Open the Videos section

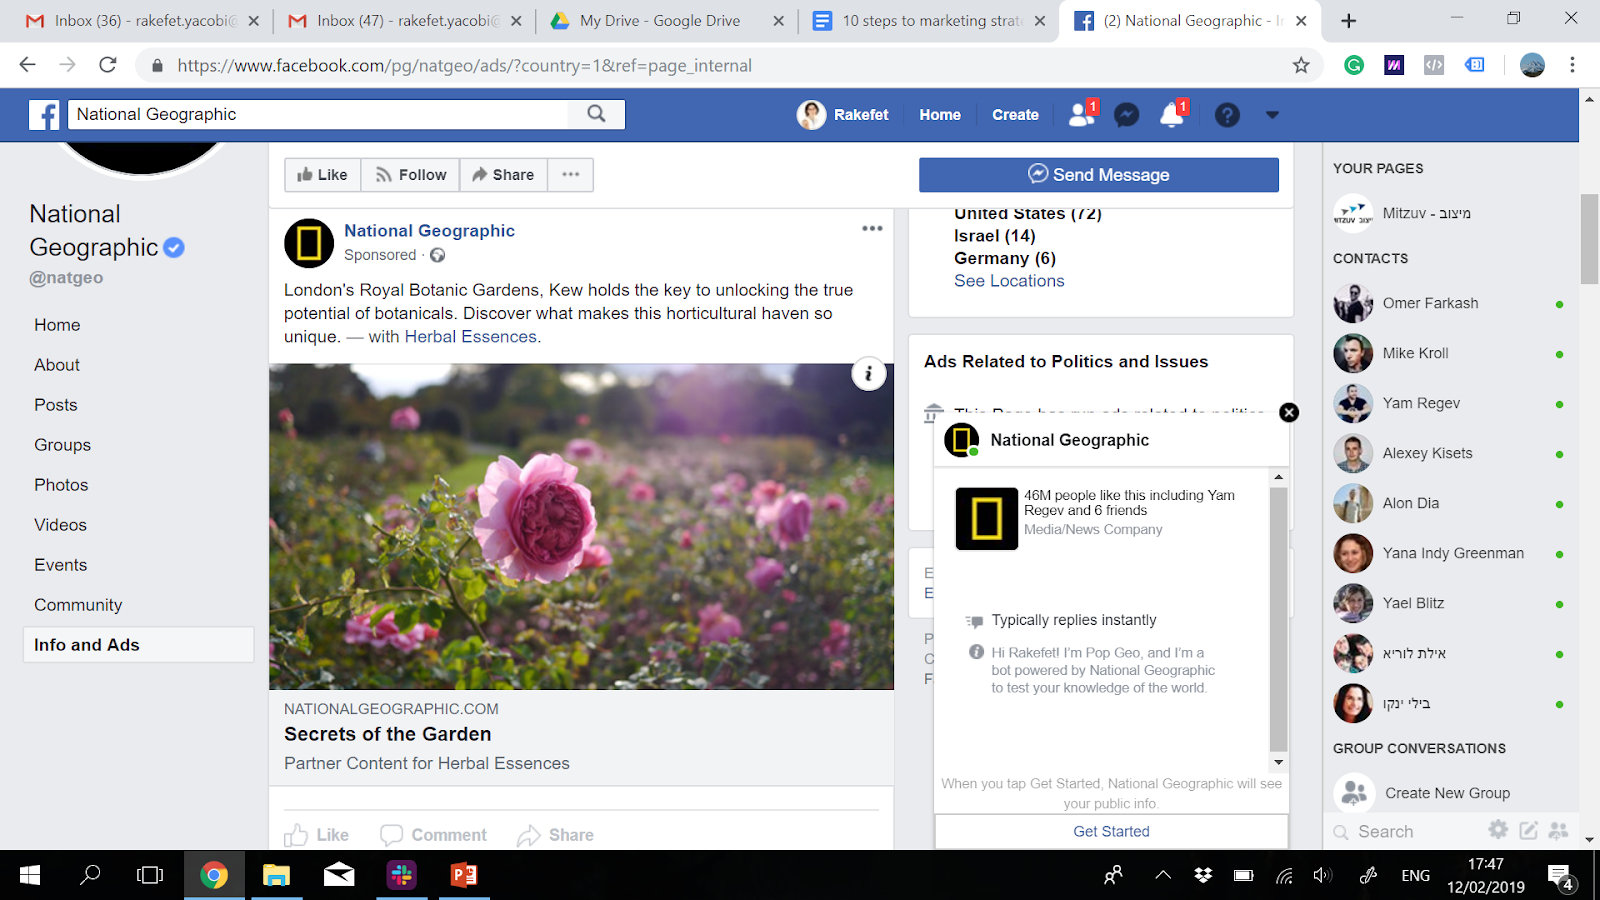(x=60, y=525)
